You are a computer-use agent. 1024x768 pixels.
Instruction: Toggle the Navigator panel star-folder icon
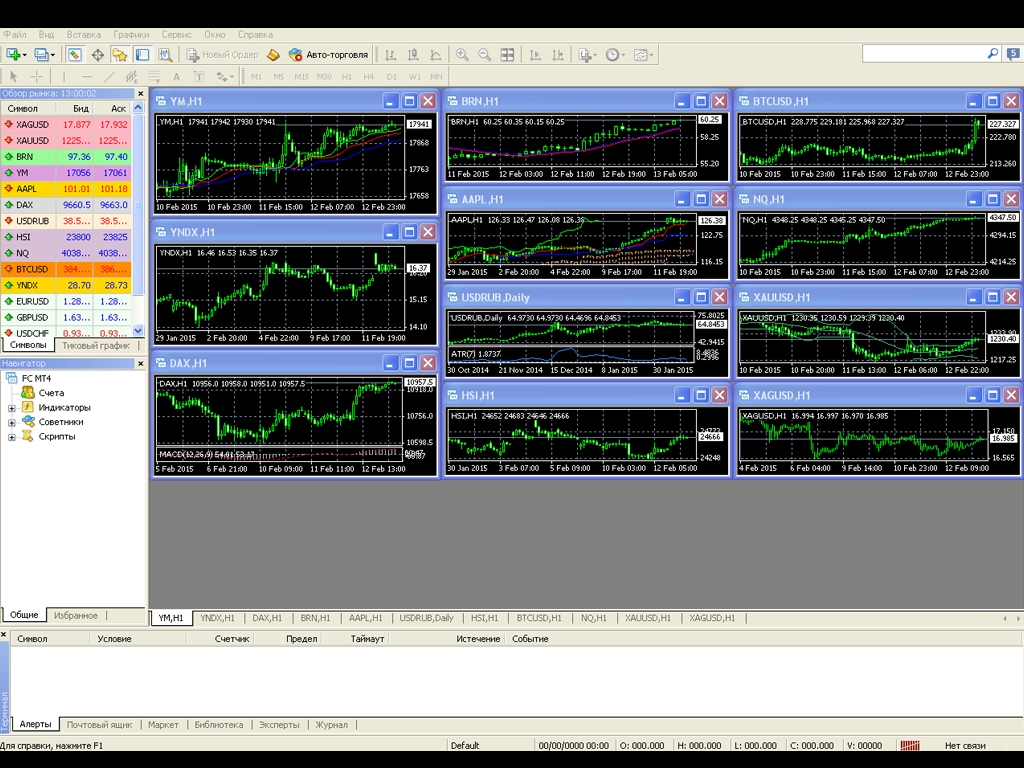pyautogui.click(x=120, y=55)
